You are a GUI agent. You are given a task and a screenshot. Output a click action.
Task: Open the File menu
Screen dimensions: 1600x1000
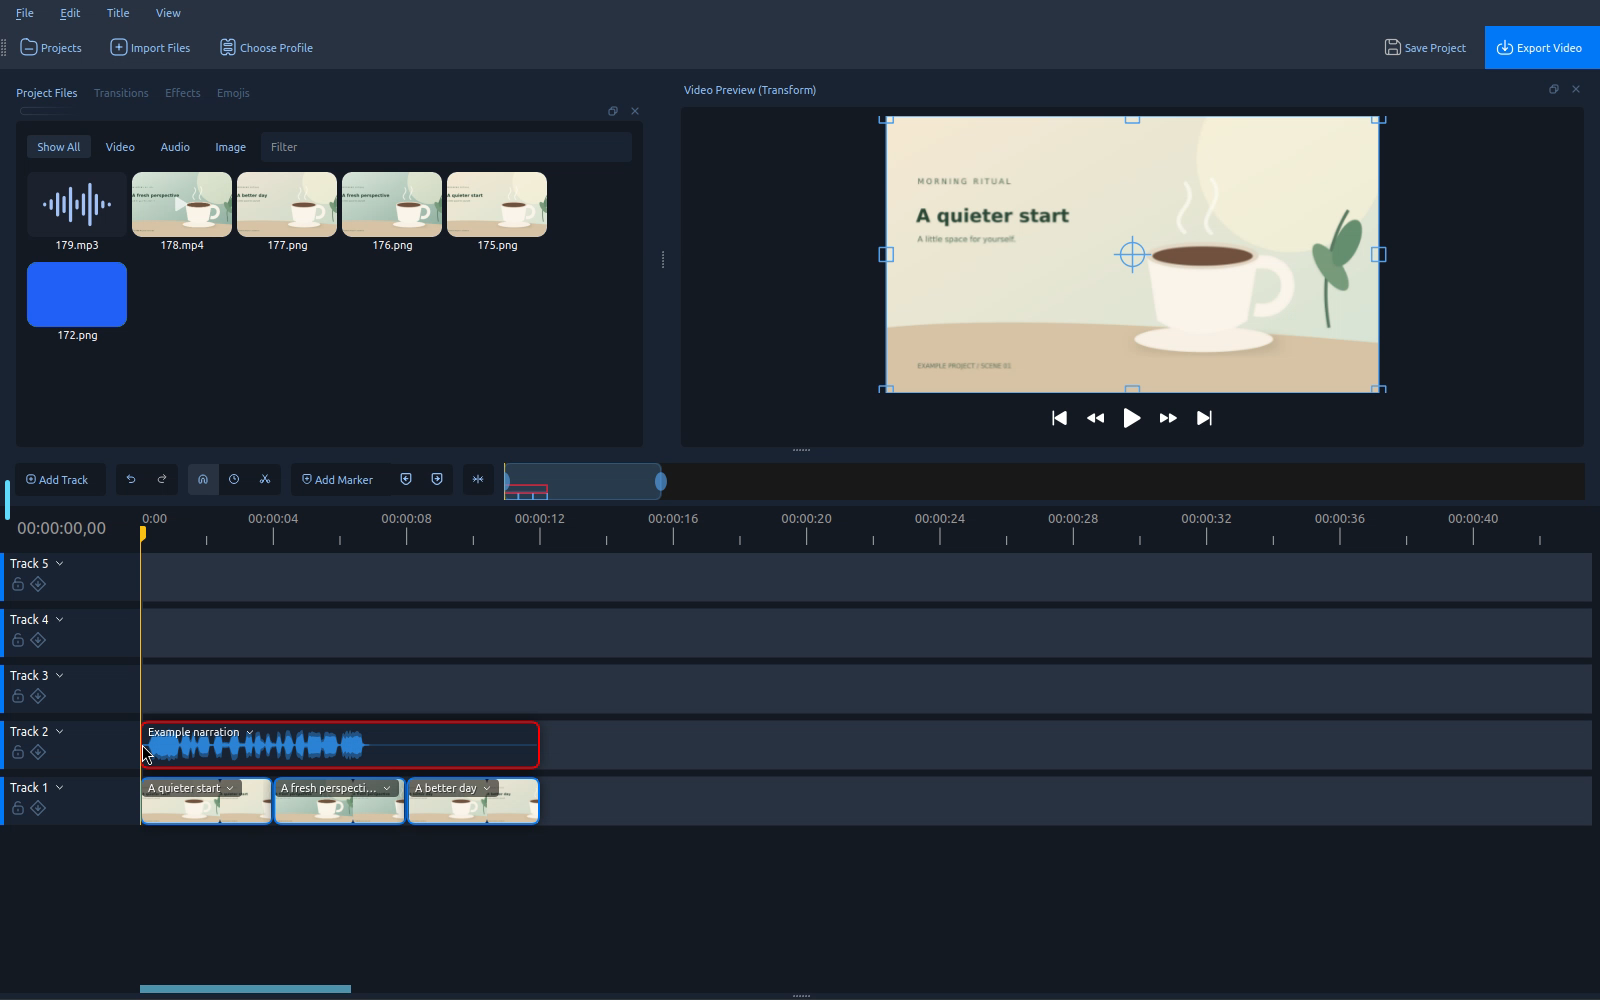25,13
